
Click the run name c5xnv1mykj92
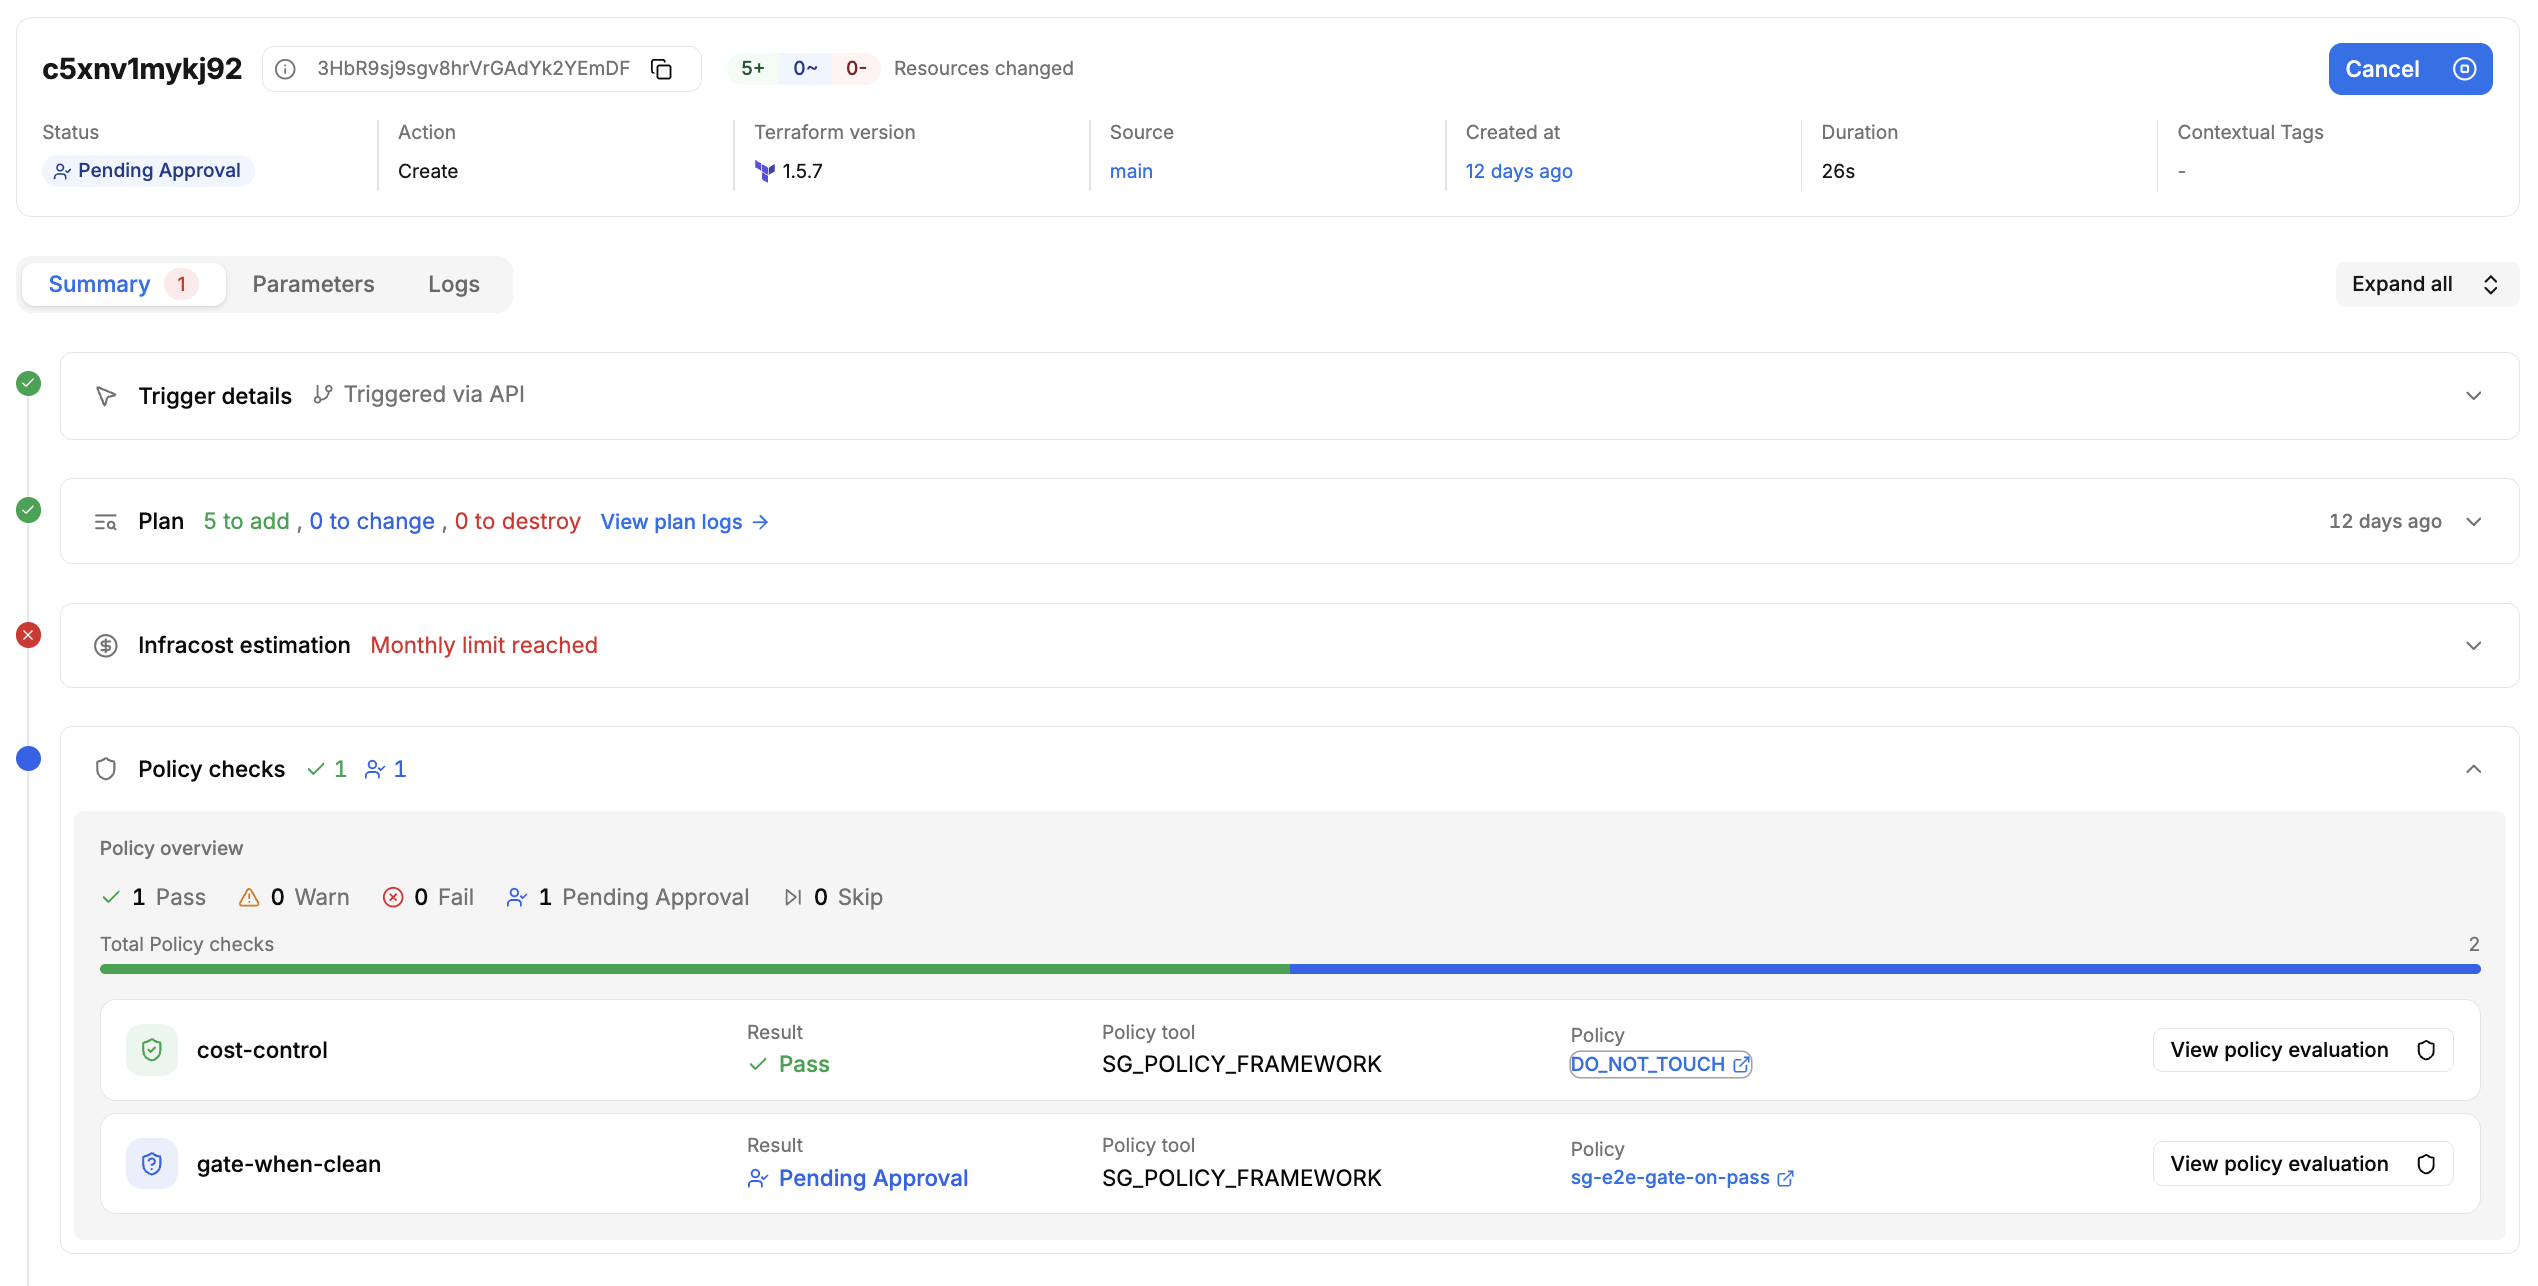tap(142, 69)
